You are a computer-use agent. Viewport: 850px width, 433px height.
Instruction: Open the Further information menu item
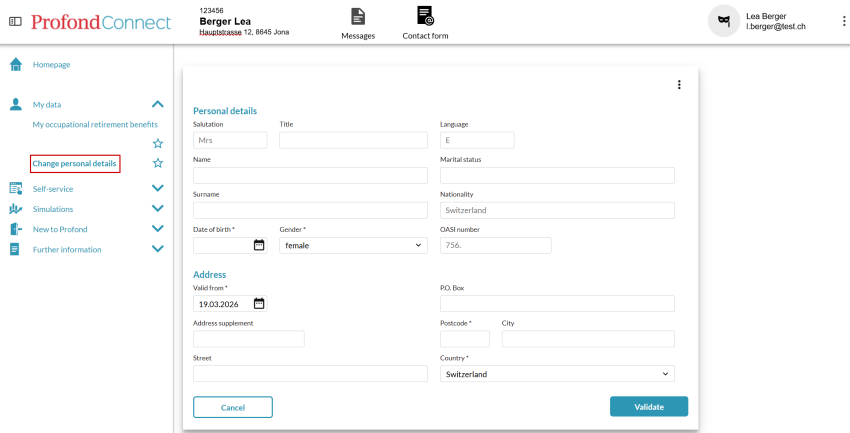67,250
